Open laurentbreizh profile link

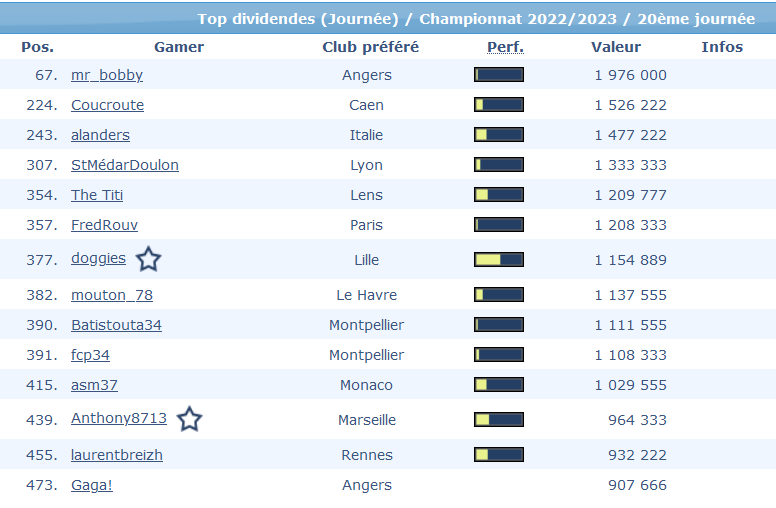pos(117,455)
